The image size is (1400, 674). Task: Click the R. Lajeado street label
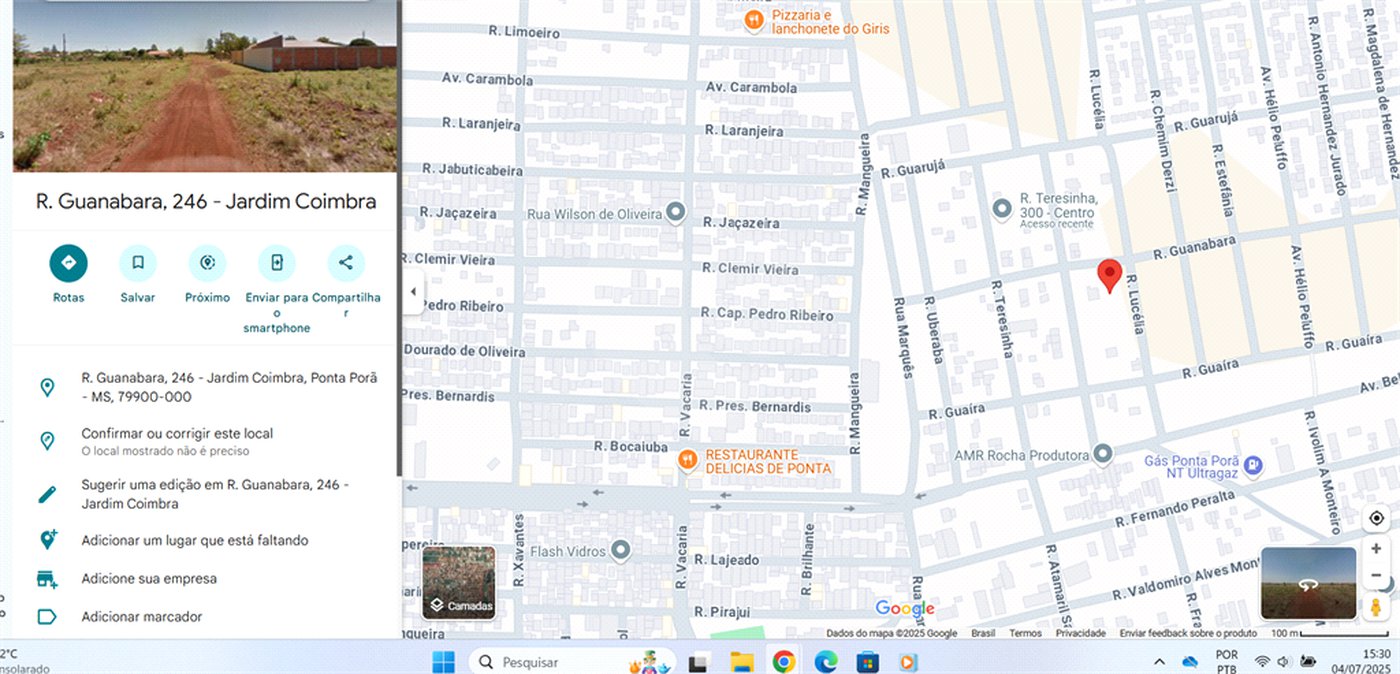(x=728, y=560)
